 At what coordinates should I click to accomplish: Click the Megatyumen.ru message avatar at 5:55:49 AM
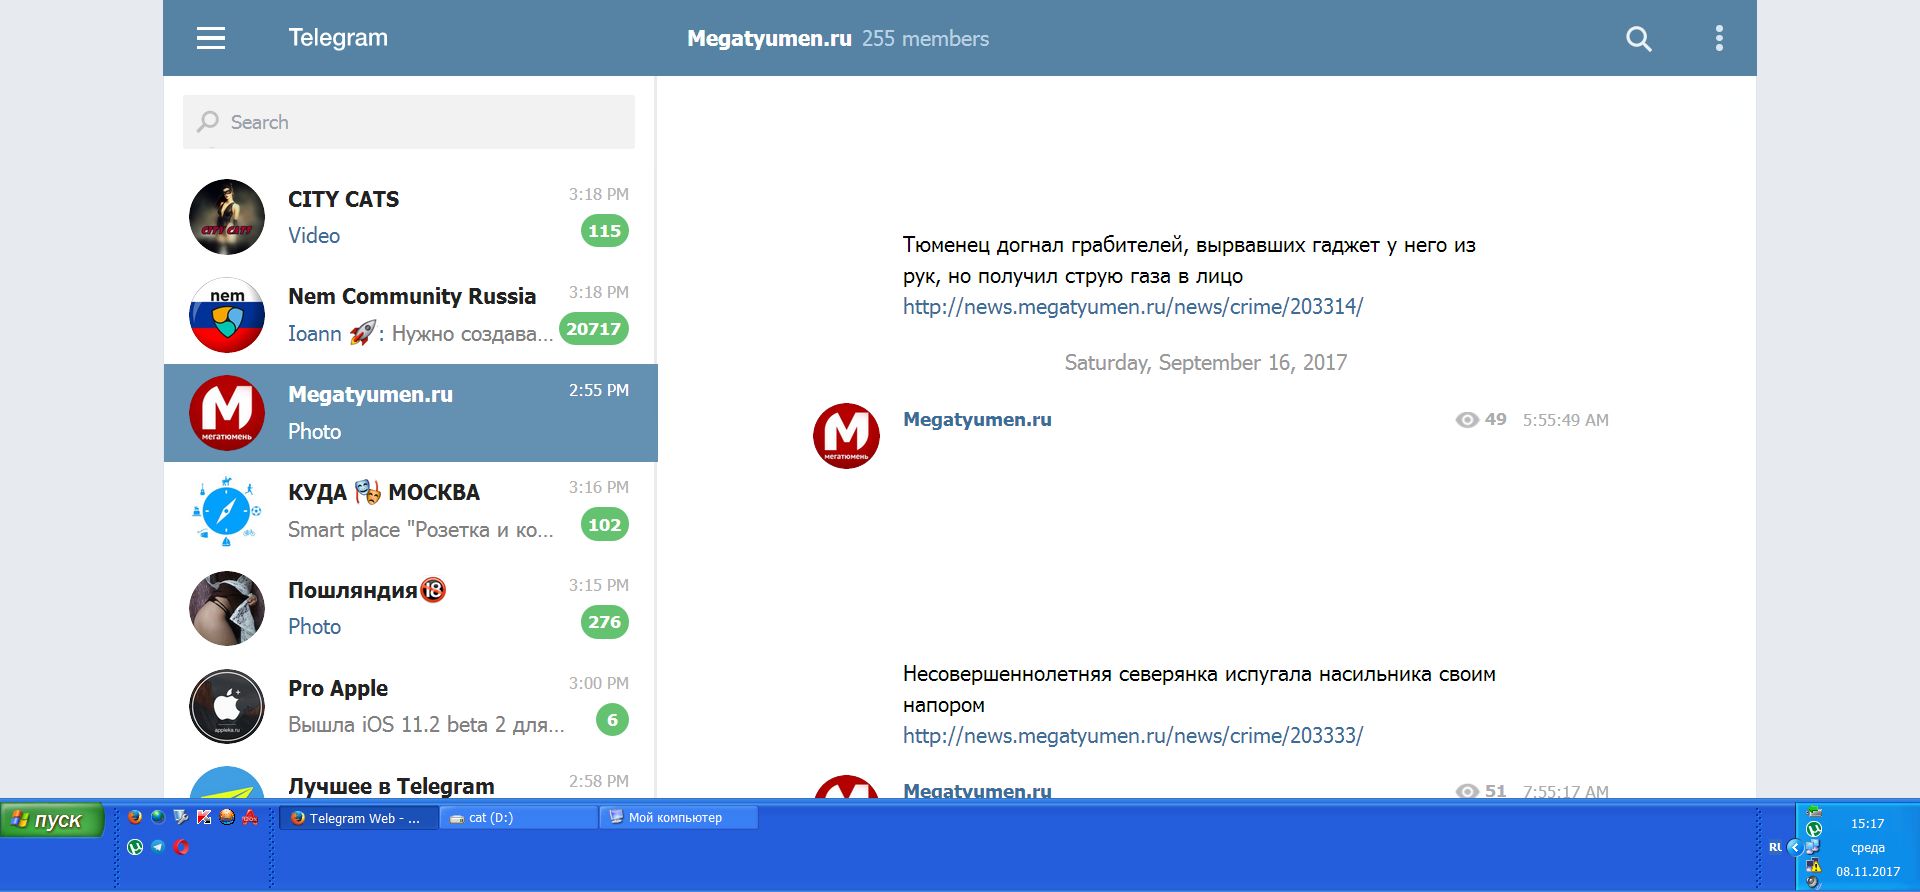(846, 436)
